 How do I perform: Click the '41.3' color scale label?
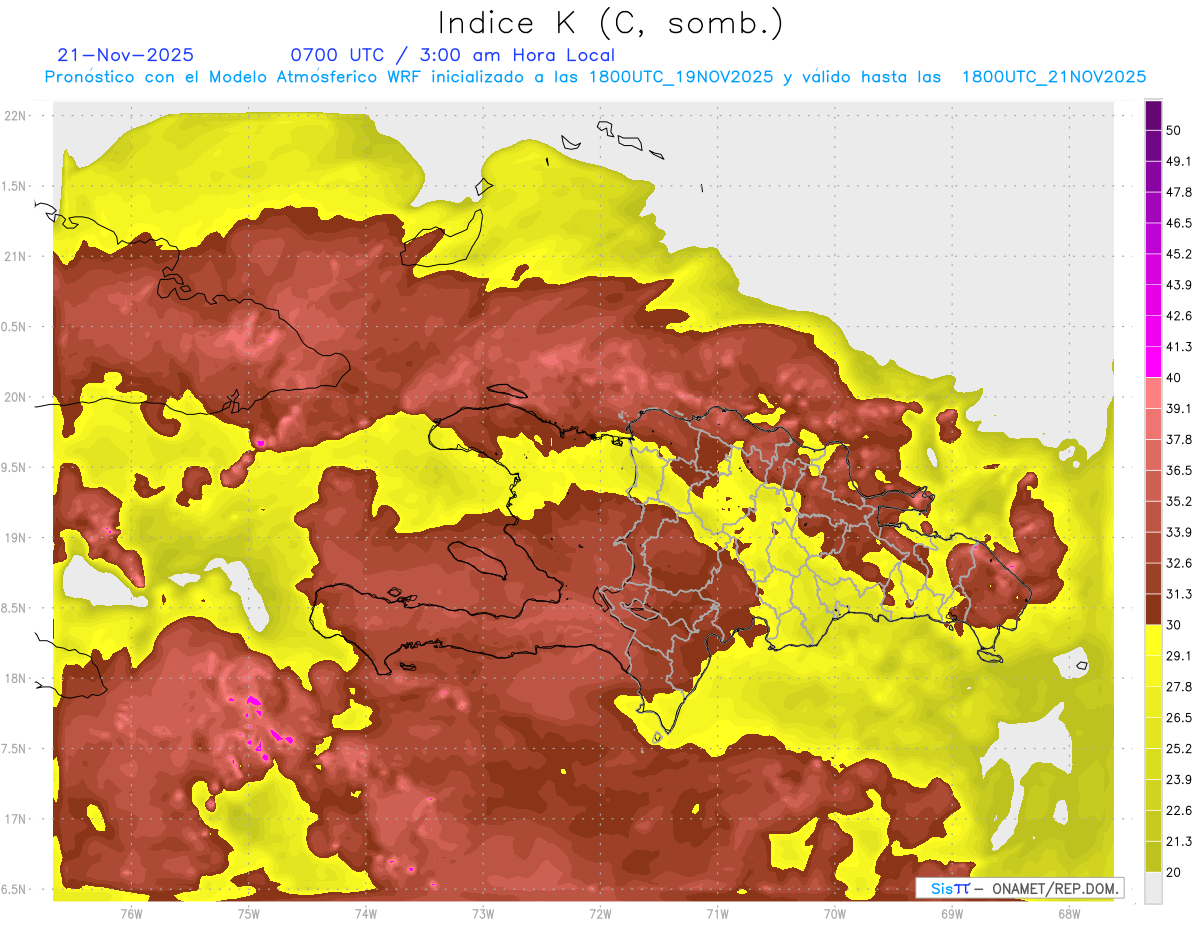[1179, 347]
